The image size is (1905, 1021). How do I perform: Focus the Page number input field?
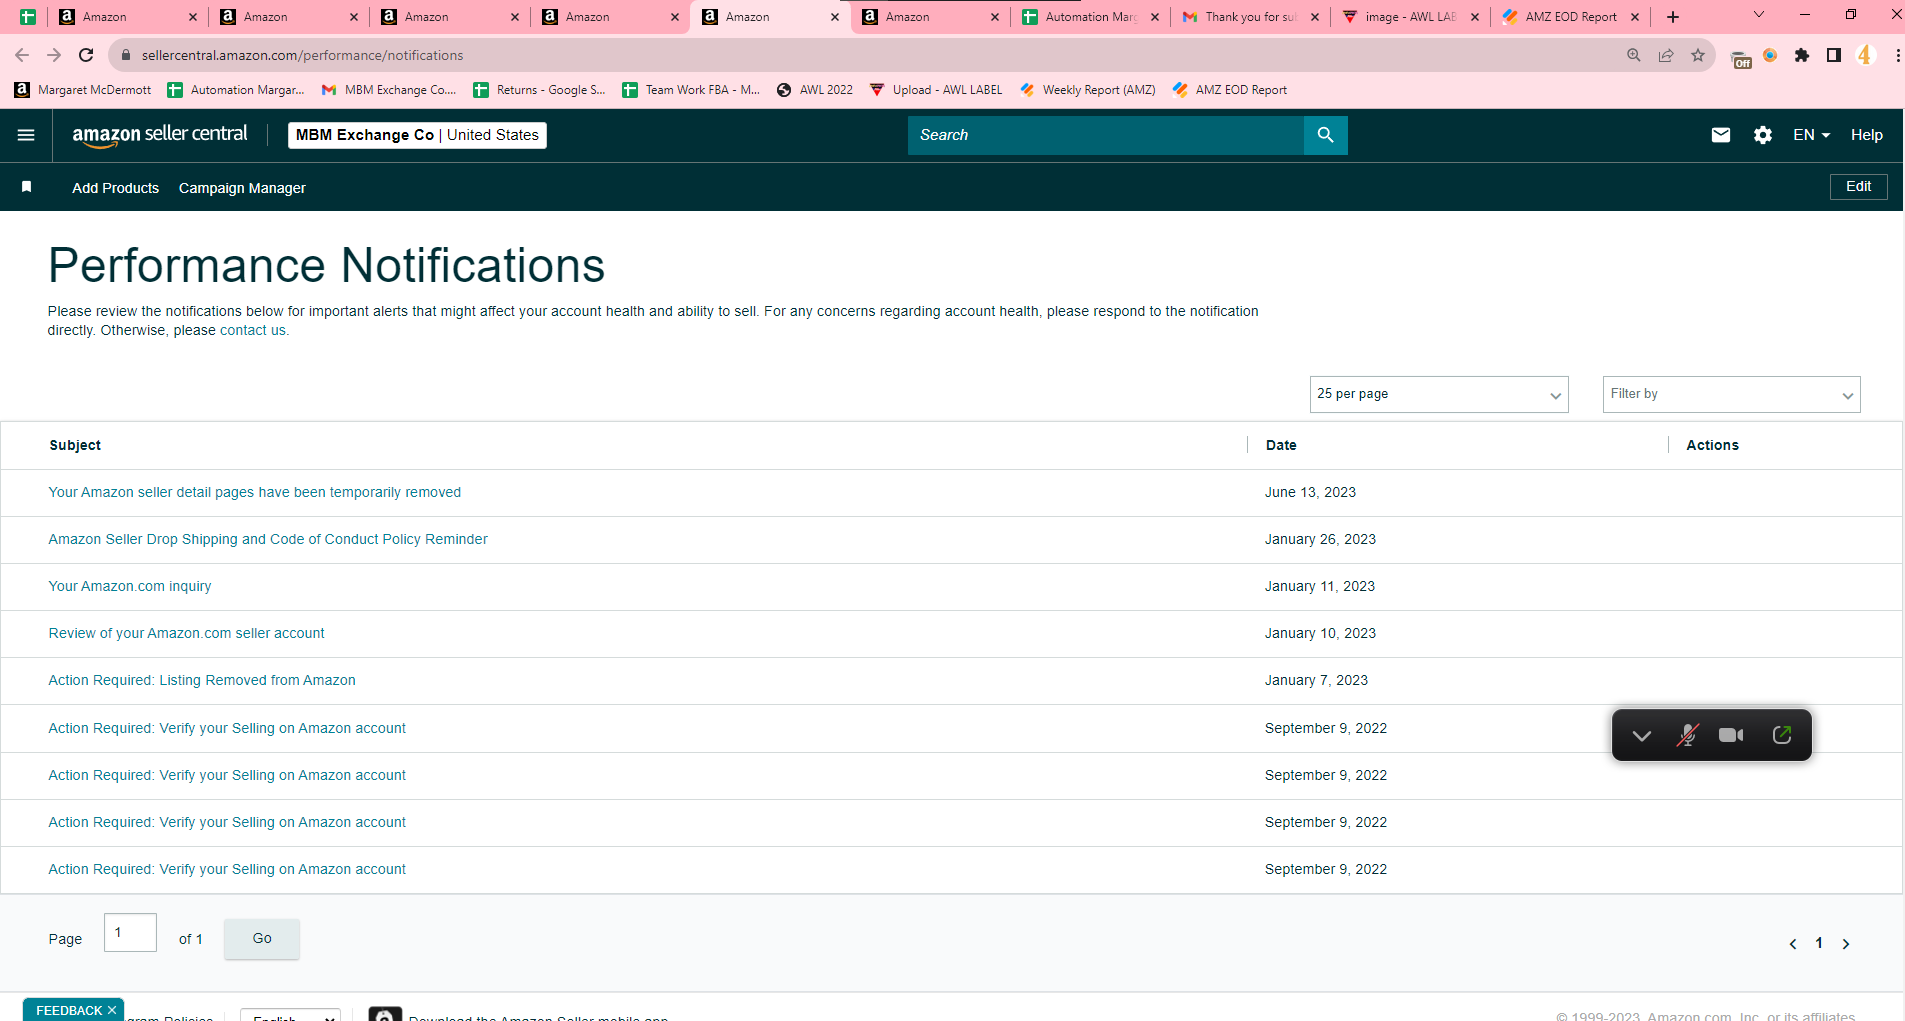pos(130,933)
